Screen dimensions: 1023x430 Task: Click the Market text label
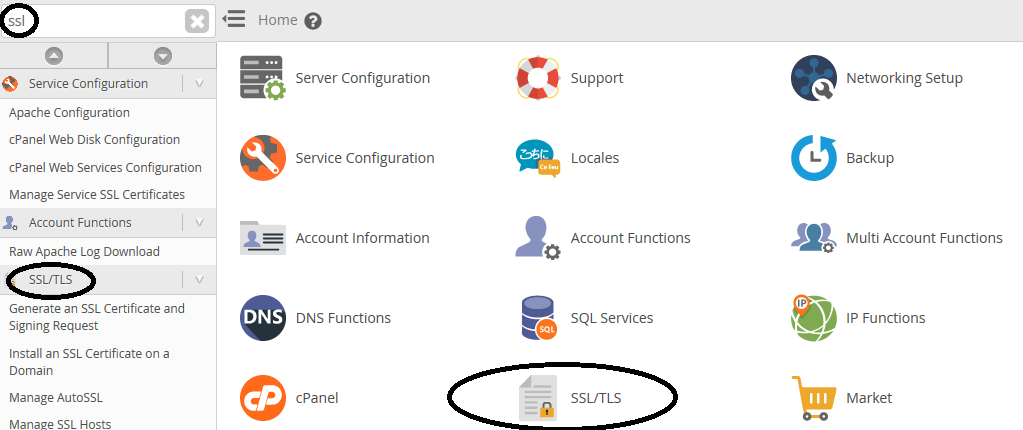[869, 397]
